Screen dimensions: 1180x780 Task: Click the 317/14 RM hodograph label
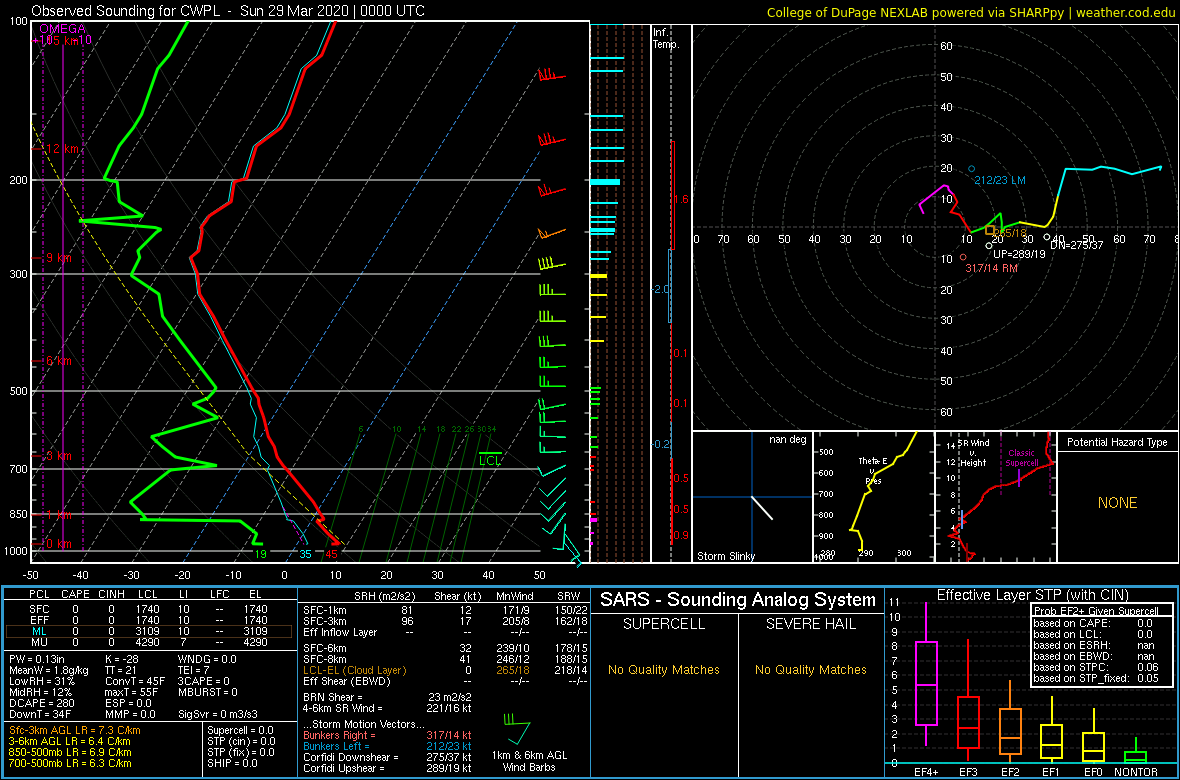[993, 266]
